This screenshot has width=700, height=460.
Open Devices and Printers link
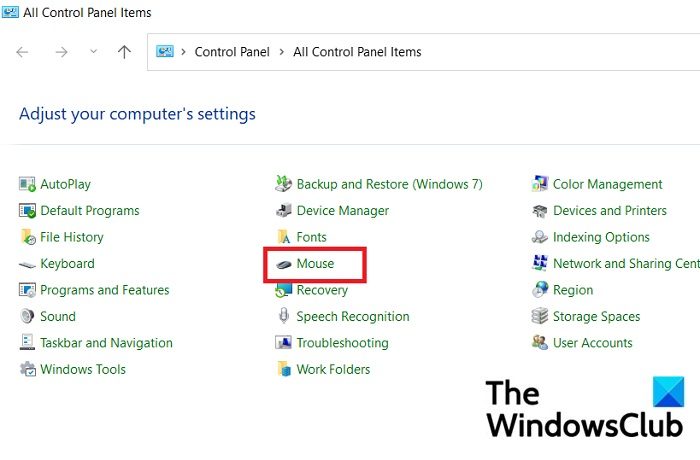point(610,210)
